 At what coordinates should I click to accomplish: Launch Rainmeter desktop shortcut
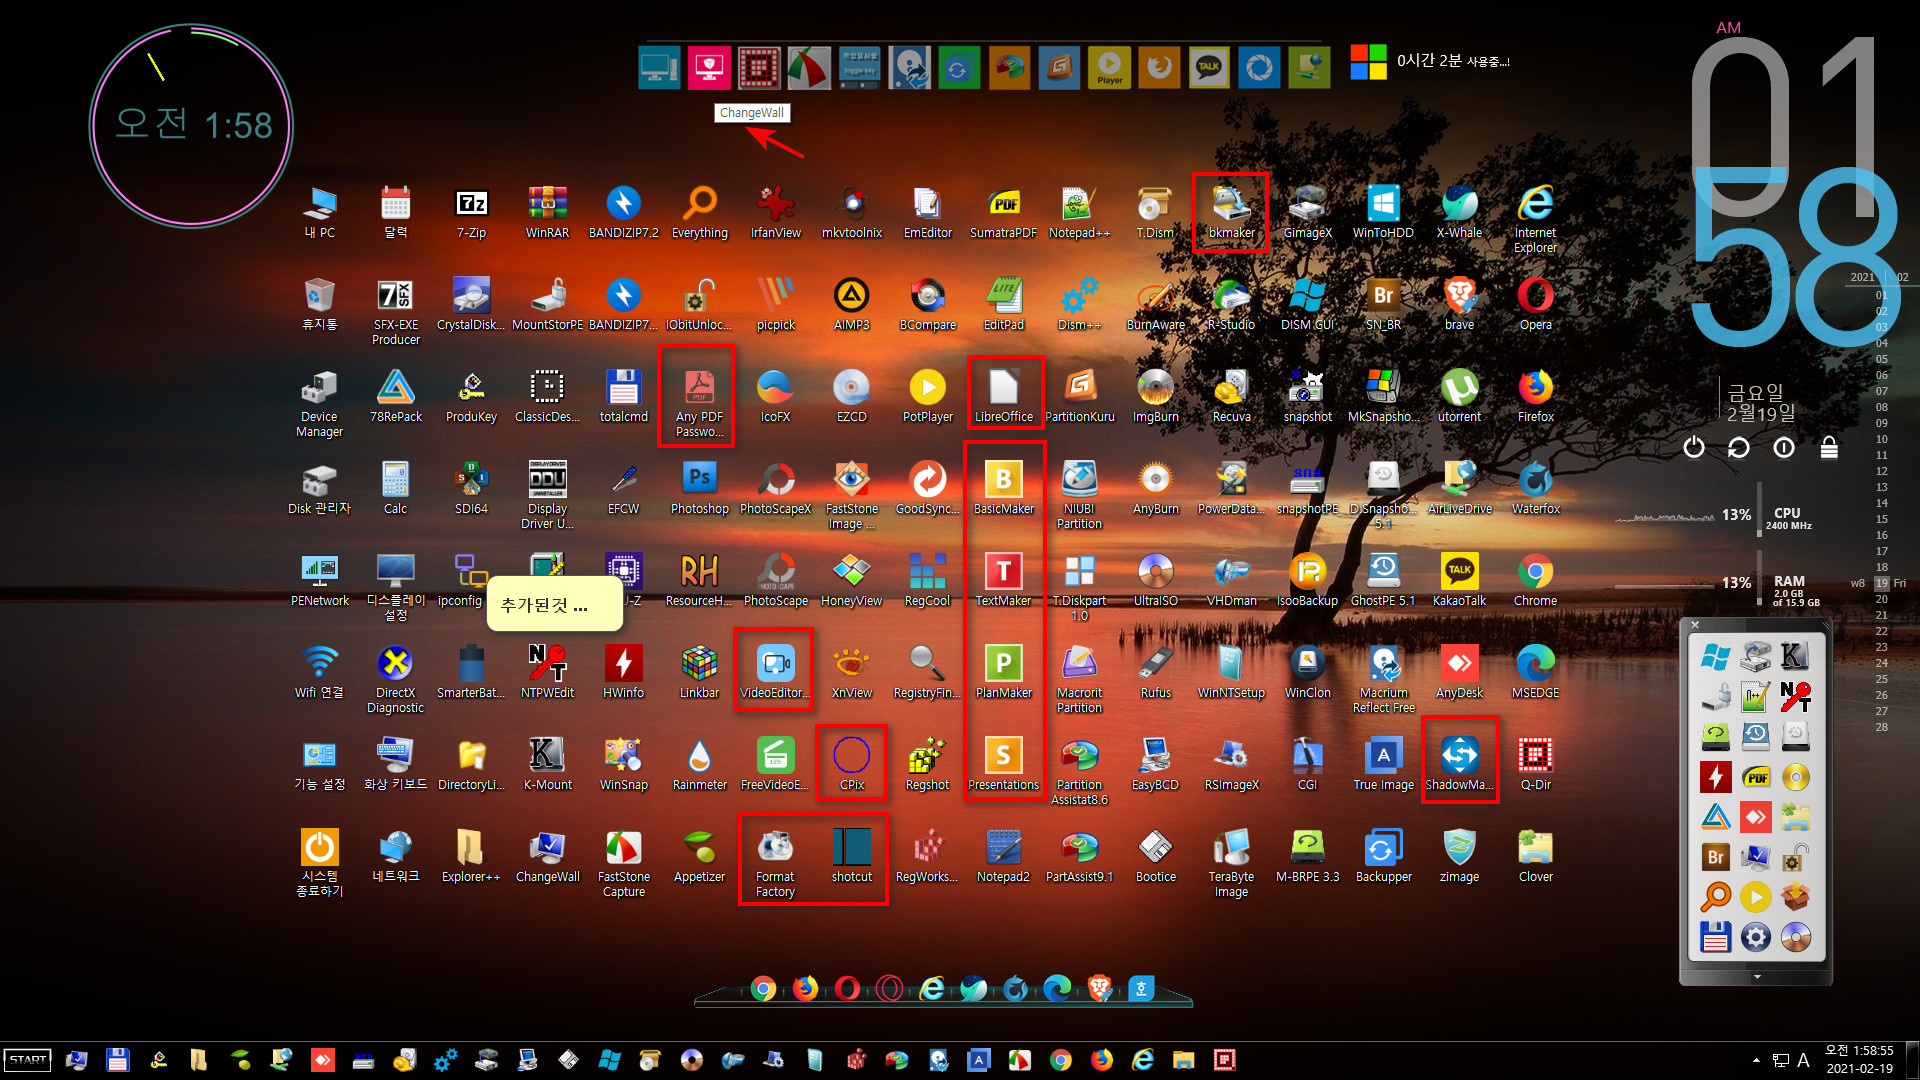click(699, 764)
